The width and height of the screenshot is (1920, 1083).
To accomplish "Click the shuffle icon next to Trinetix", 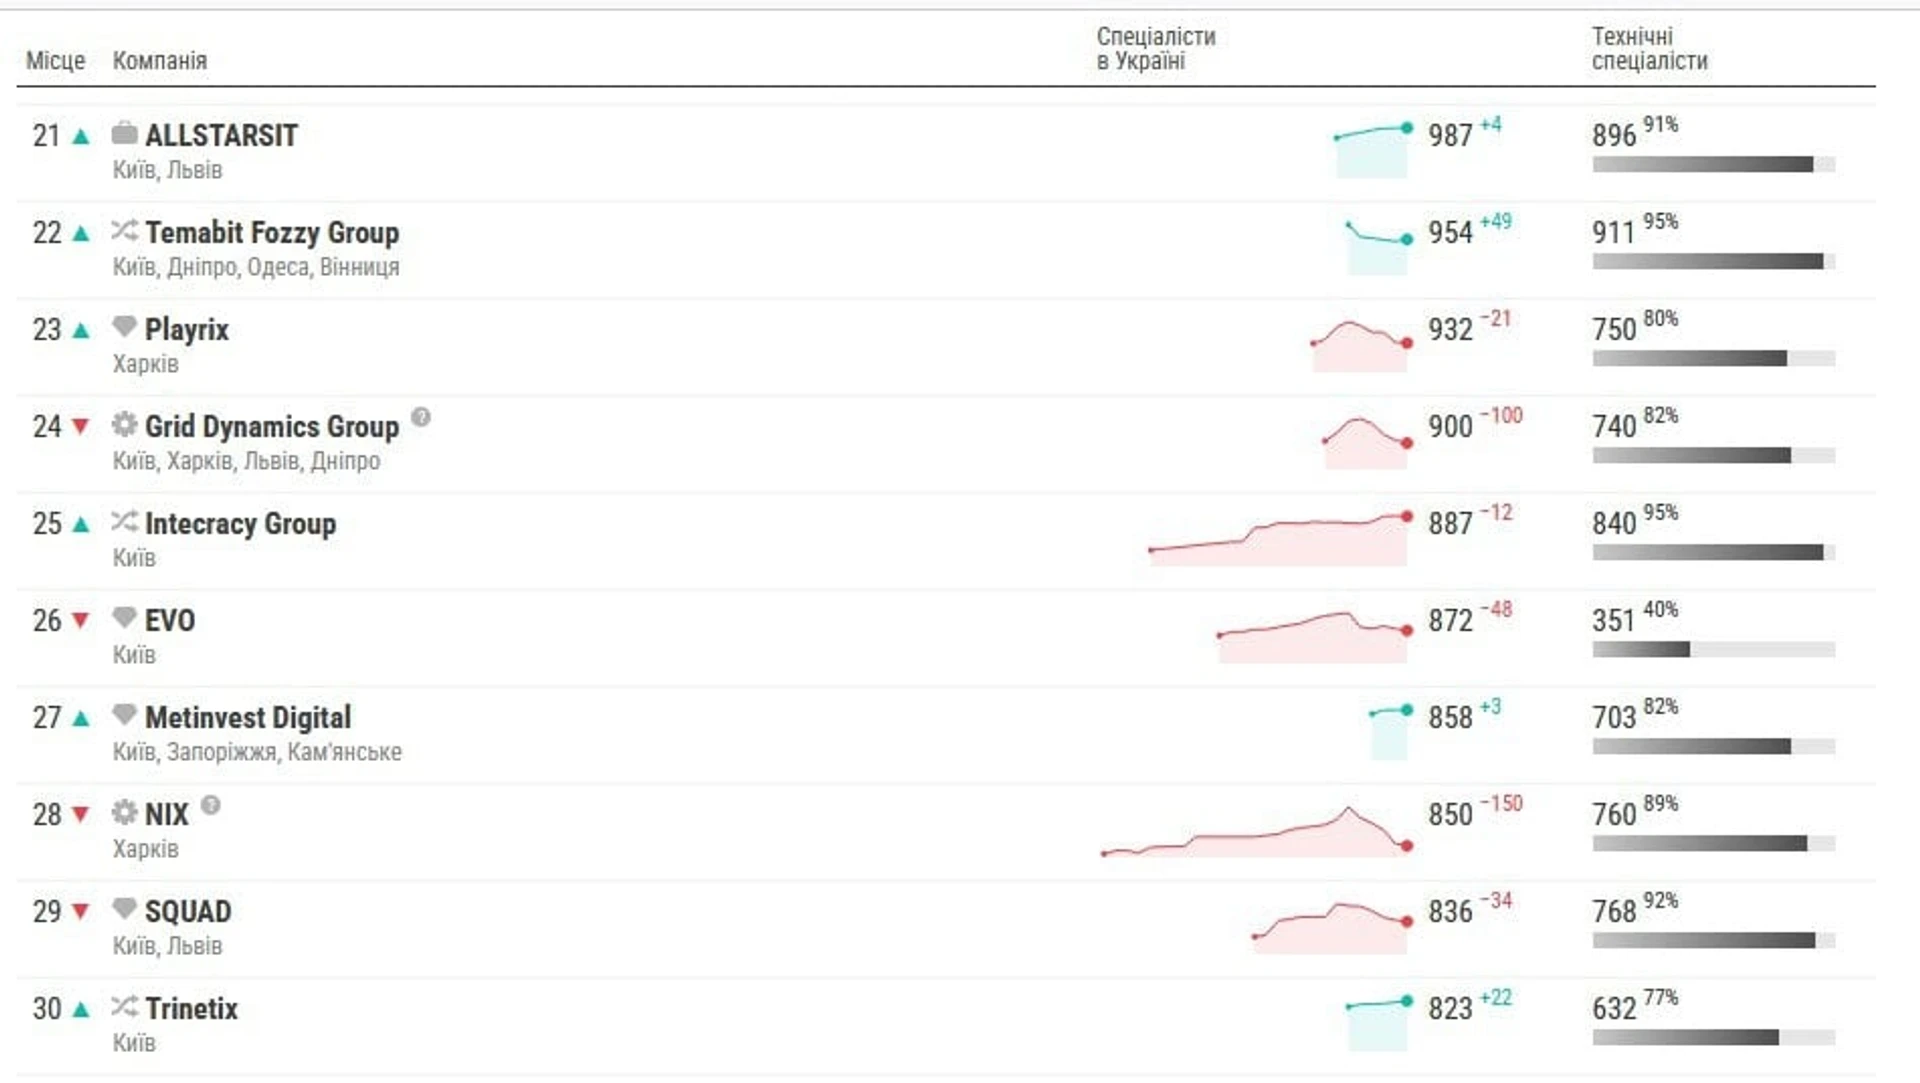I will [124, 1006].
